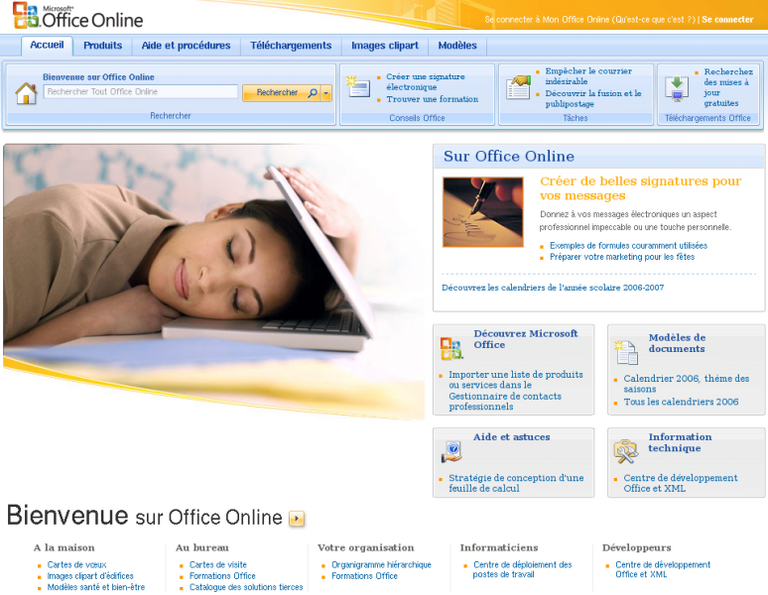768x595 pixels.
Task: Click the Aide et astuces heading
Action: [511, 437]
